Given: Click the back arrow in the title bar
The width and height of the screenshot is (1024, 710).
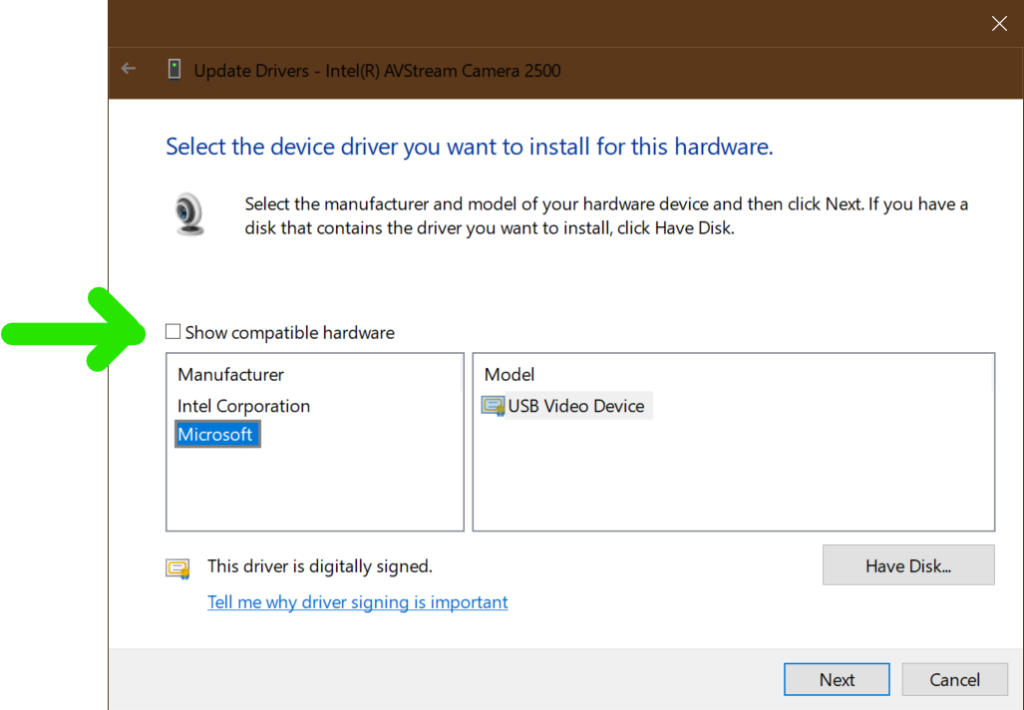Looking at the screenshot, I should [x=128, y=69].
